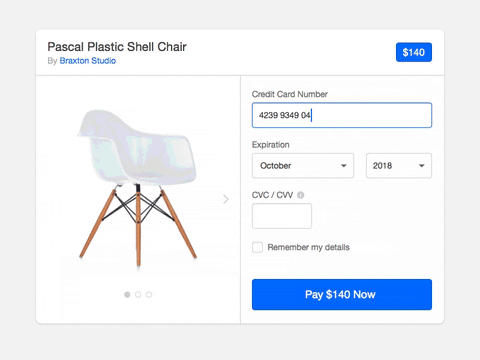Open the 2018 year dropdown
The width and height of the screenshot is (480, 360).
tap(399, 166)
